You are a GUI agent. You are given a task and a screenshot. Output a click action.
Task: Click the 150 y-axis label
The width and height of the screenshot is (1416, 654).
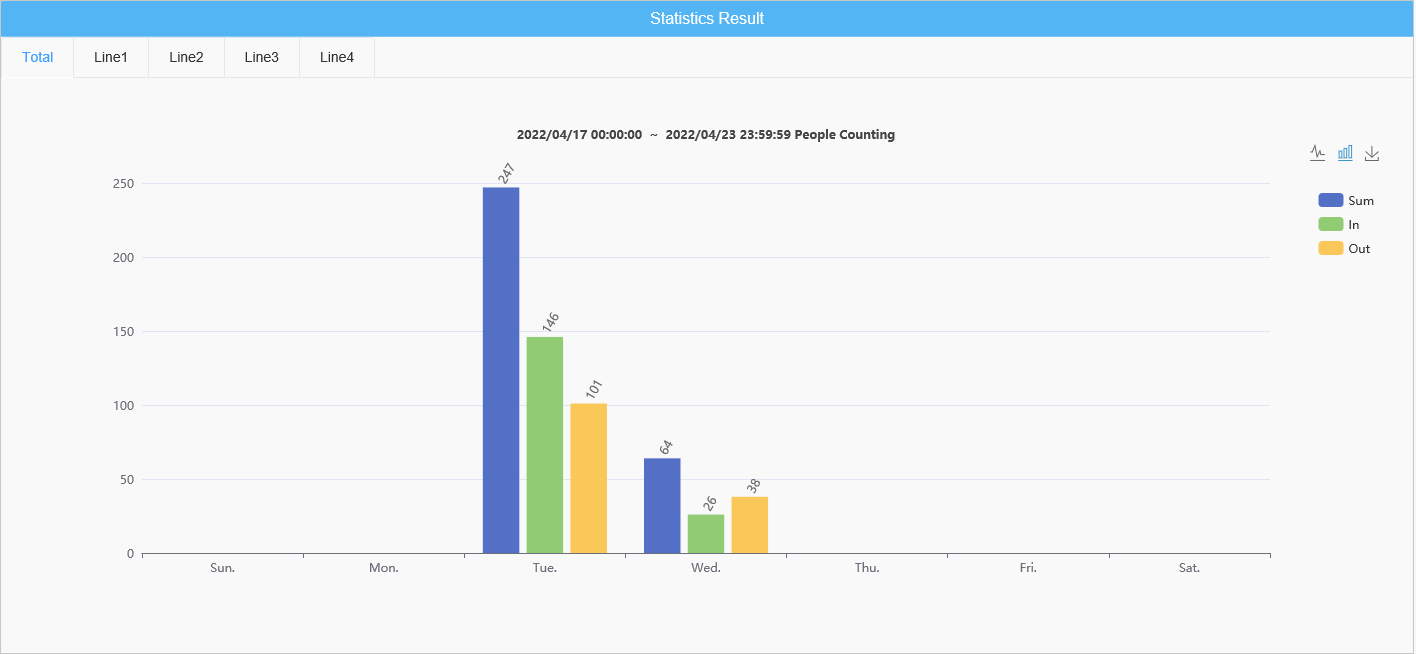point(124,332)
